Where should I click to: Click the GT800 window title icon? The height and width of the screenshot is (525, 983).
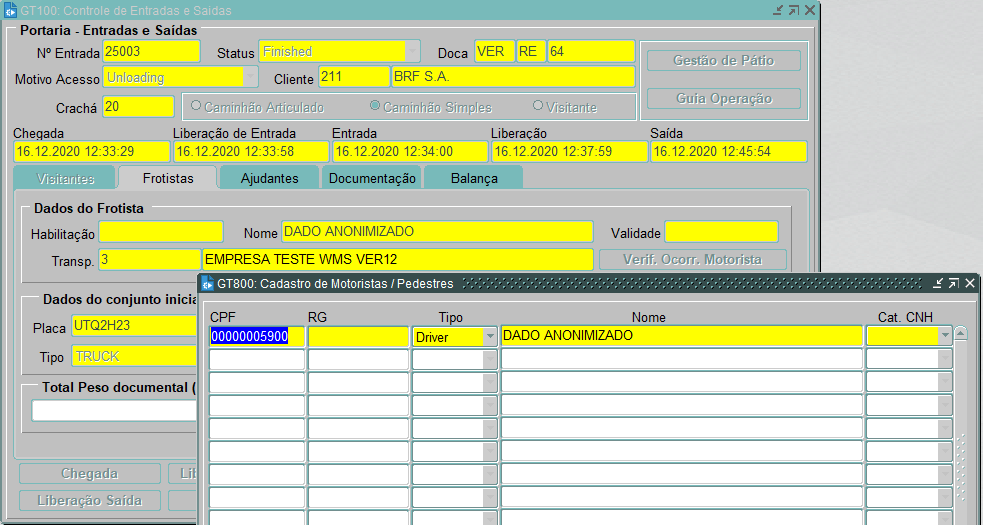pyautogui.click(x=208, y=284)
